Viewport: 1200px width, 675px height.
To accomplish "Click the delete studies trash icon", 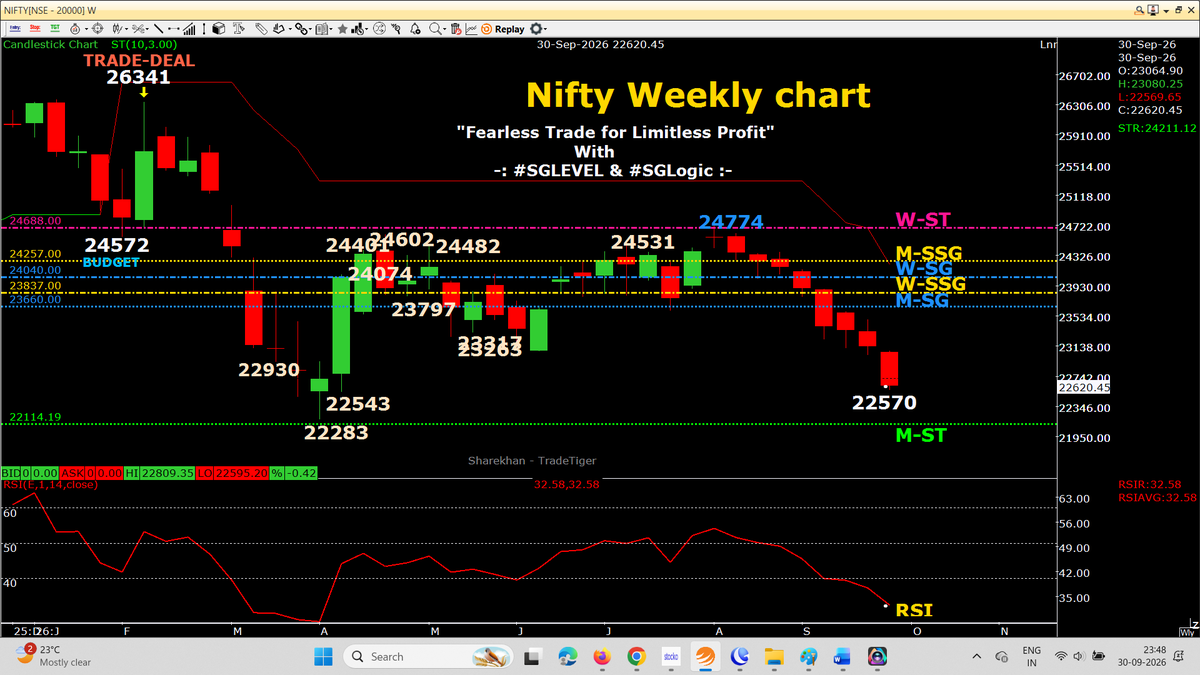I will coord(455,29).
